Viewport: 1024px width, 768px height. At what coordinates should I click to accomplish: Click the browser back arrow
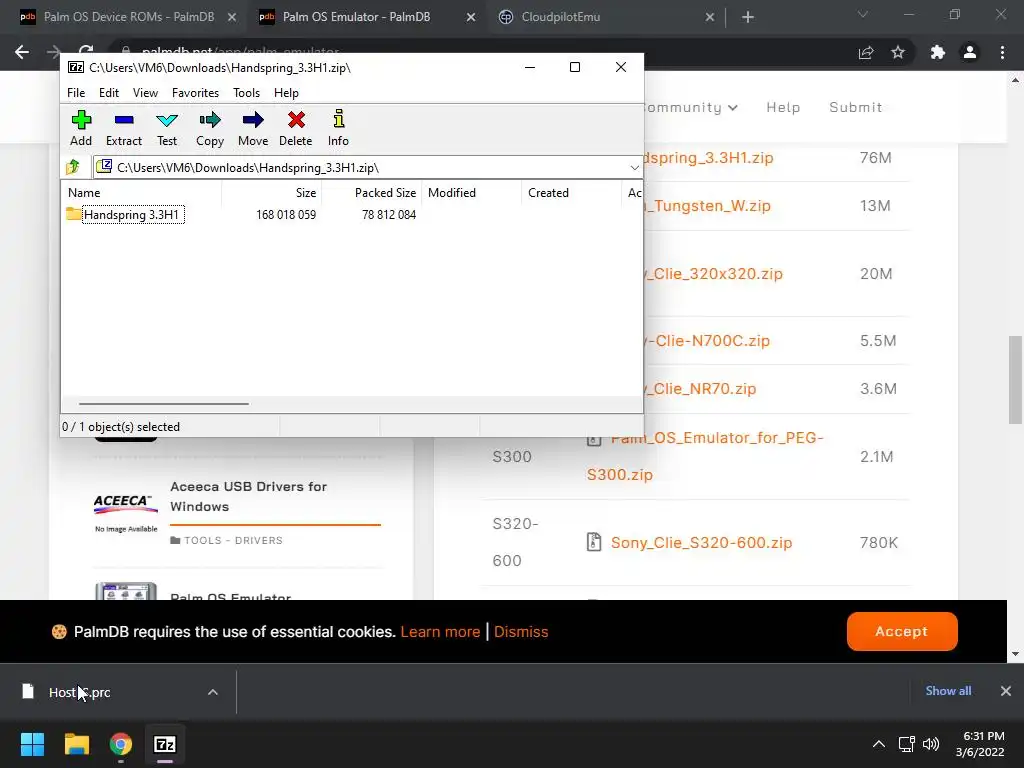click(22, 52)
